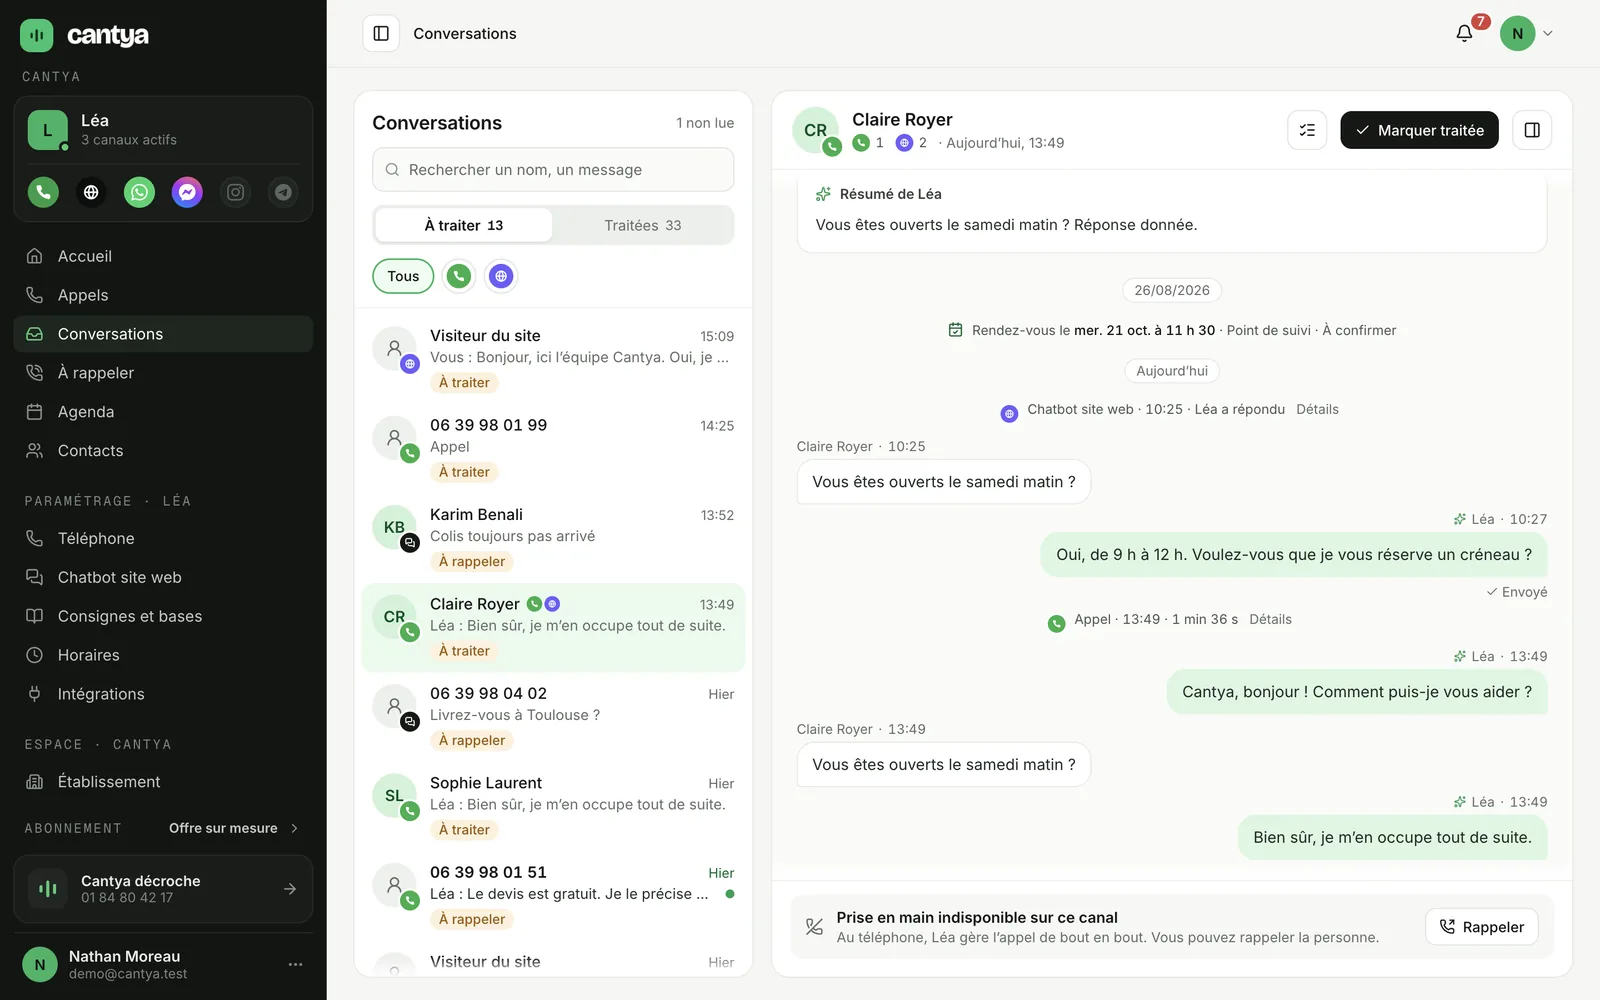Open Appels in the sidebar
Viewport: 1600px width, 1000px height.
coord(163,295)
